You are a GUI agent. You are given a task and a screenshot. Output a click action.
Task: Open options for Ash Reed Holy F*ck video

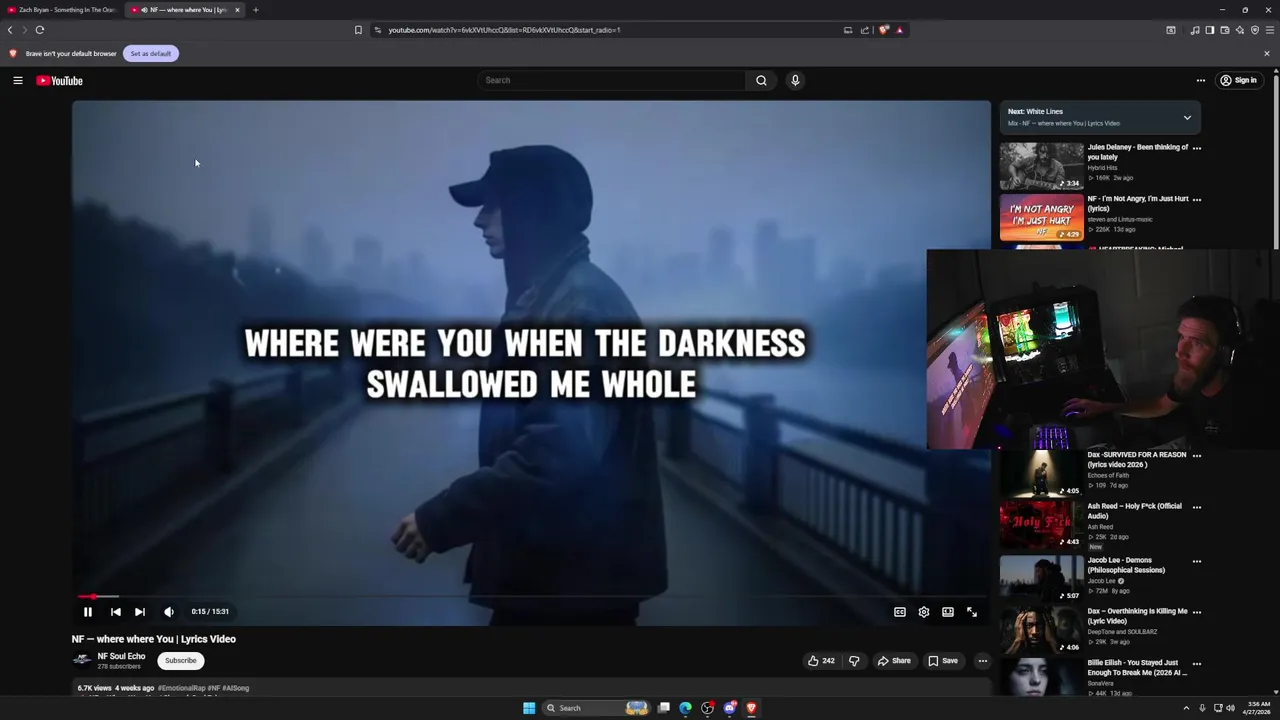[x=1197, y=507]
